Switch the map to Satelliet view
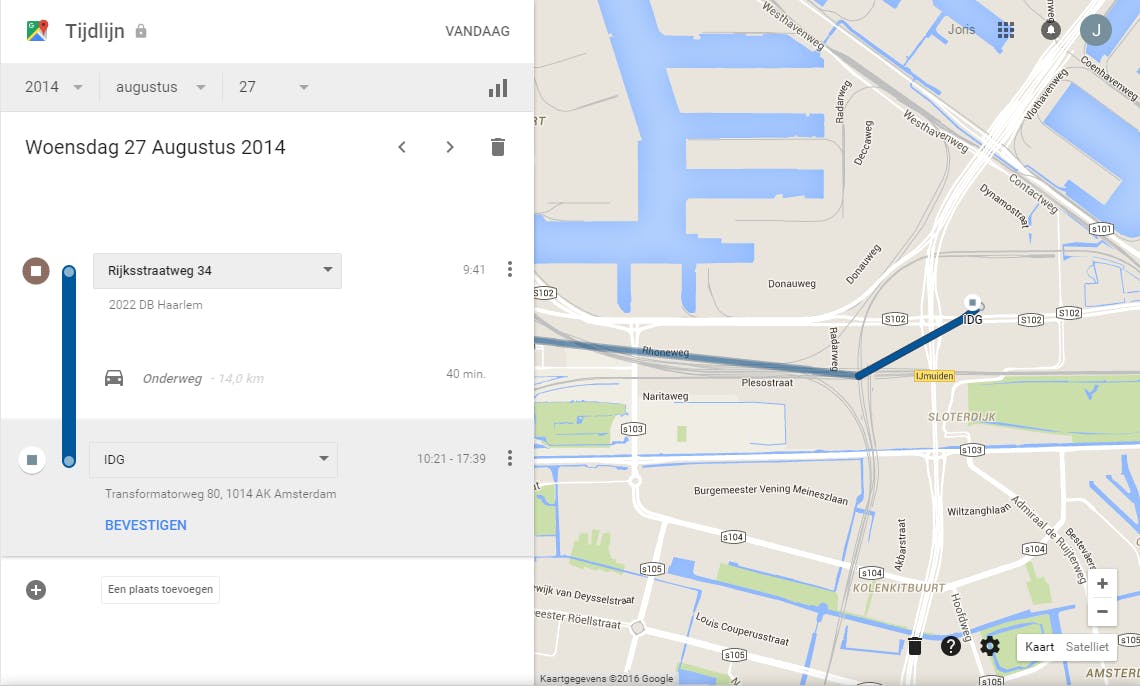 point(1087,647)
